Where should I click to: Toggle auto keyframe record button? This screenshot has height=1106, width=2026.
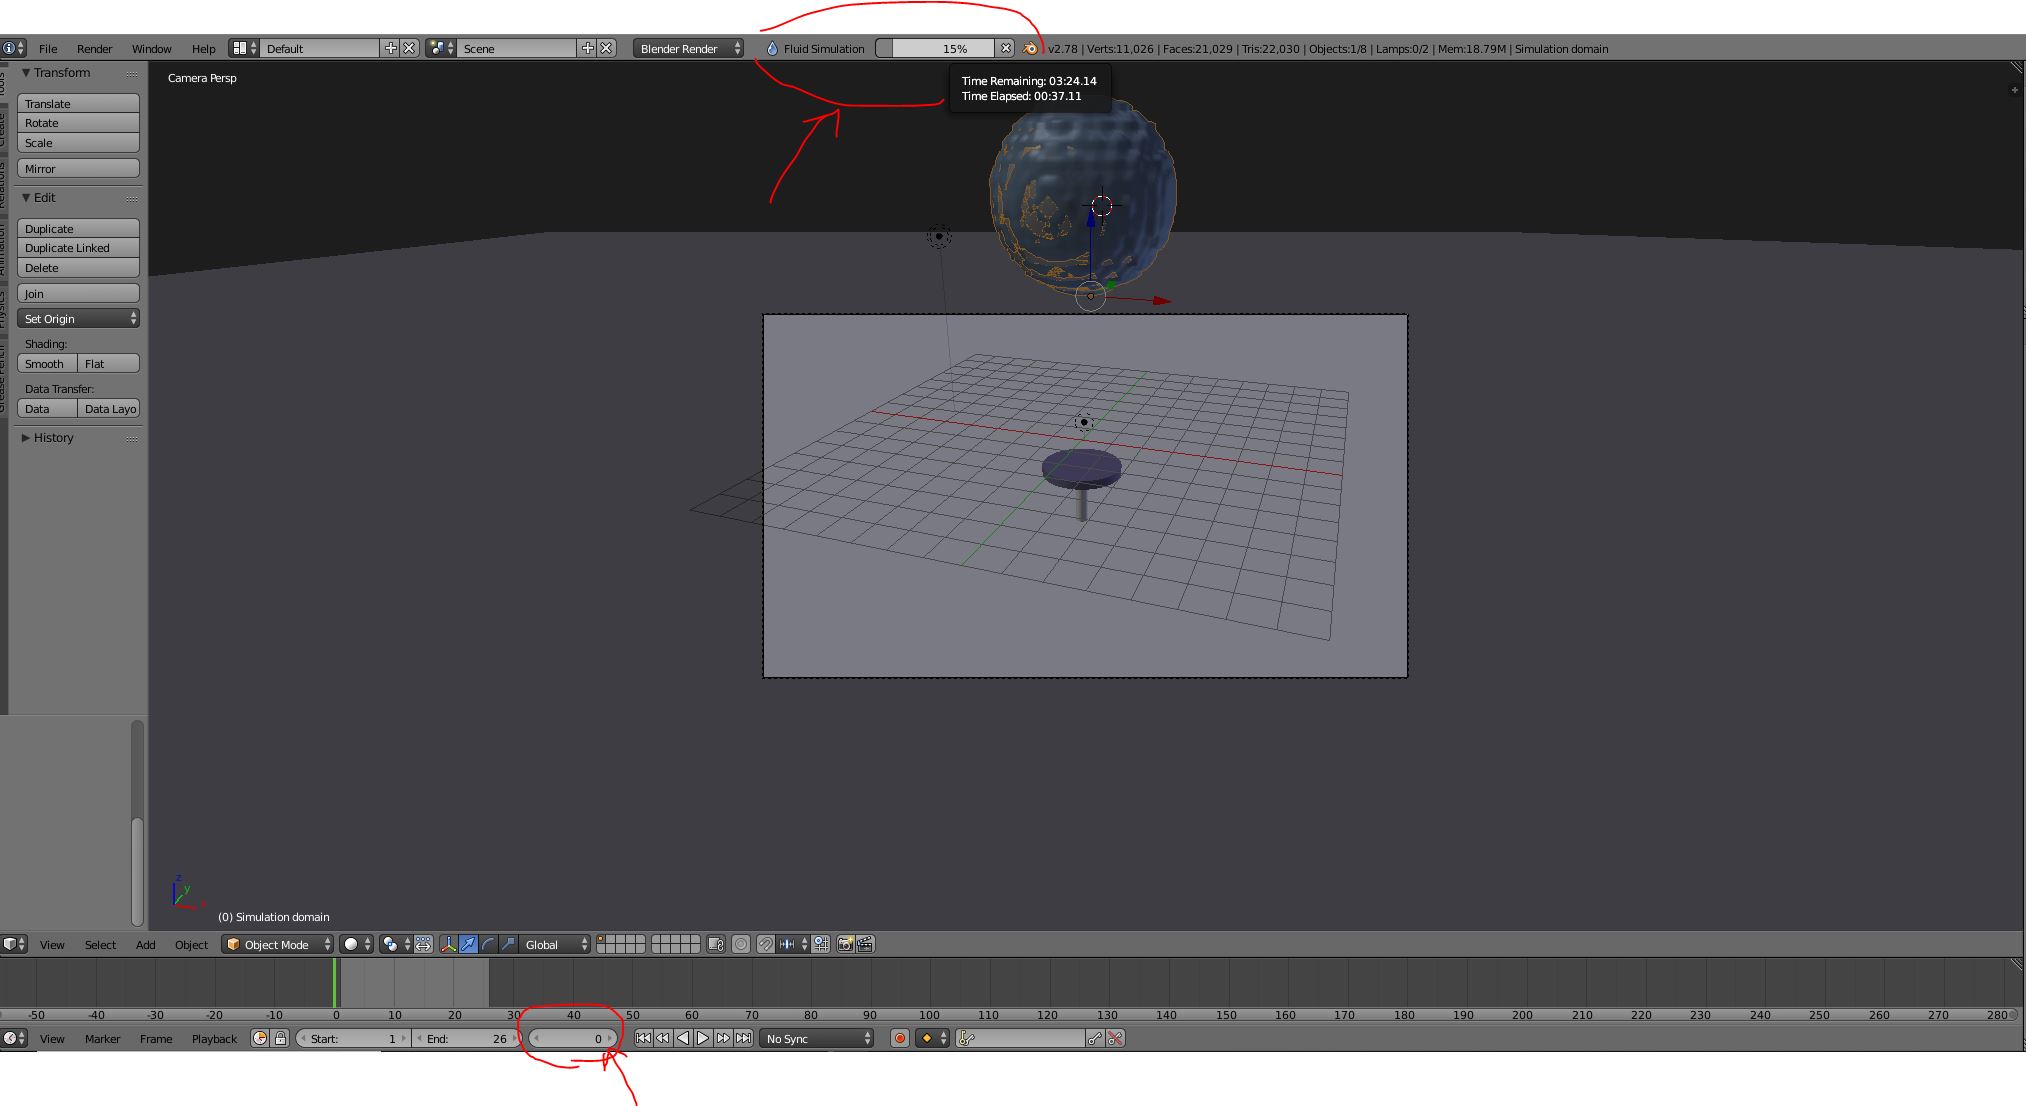900,1038
